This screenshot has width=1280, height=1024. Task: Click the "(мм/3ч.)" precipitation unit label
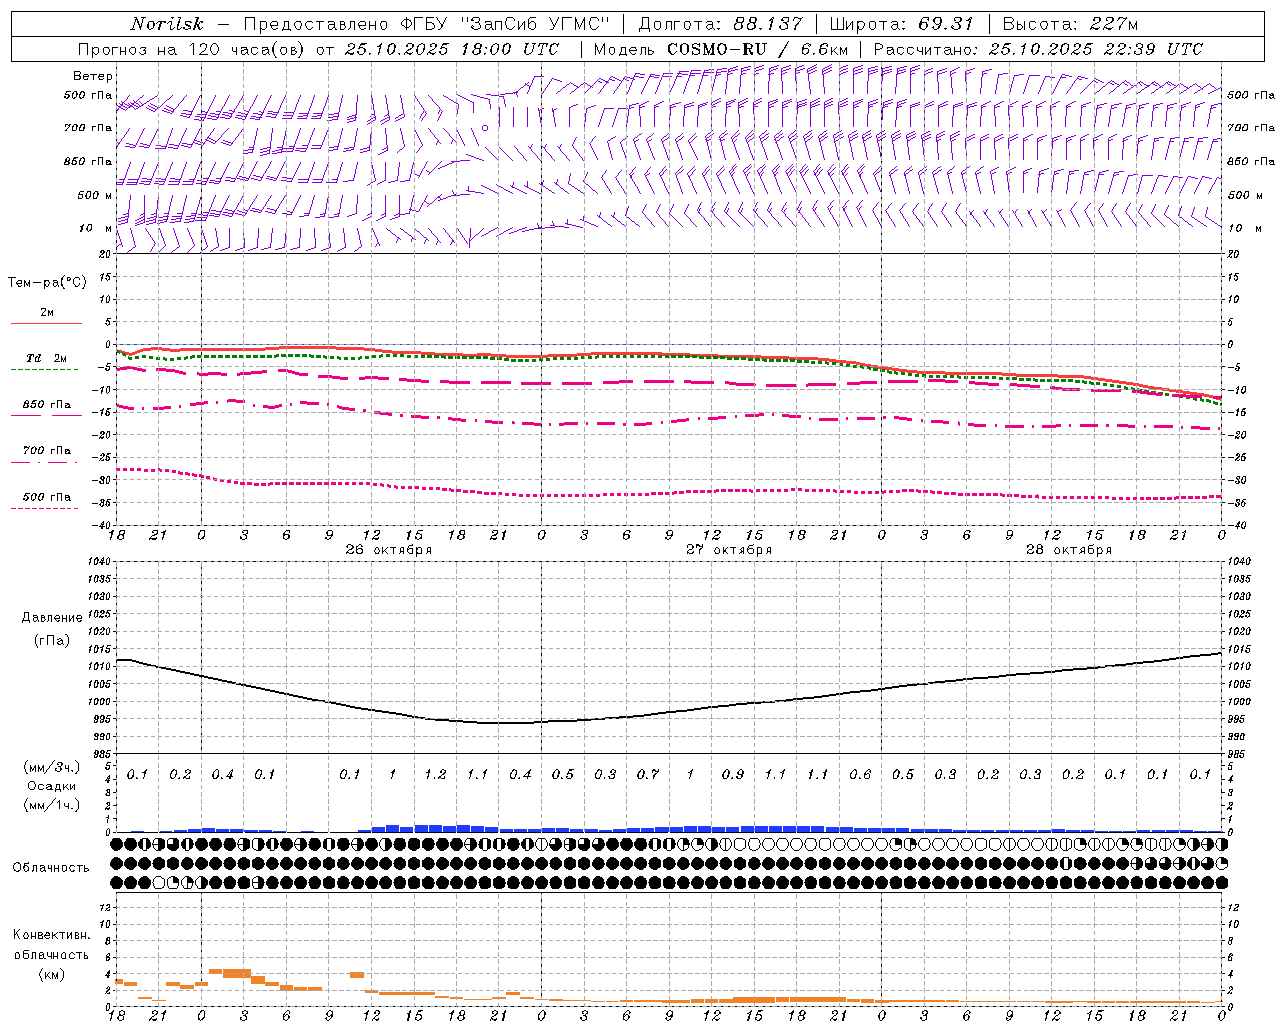coord(53,767)
